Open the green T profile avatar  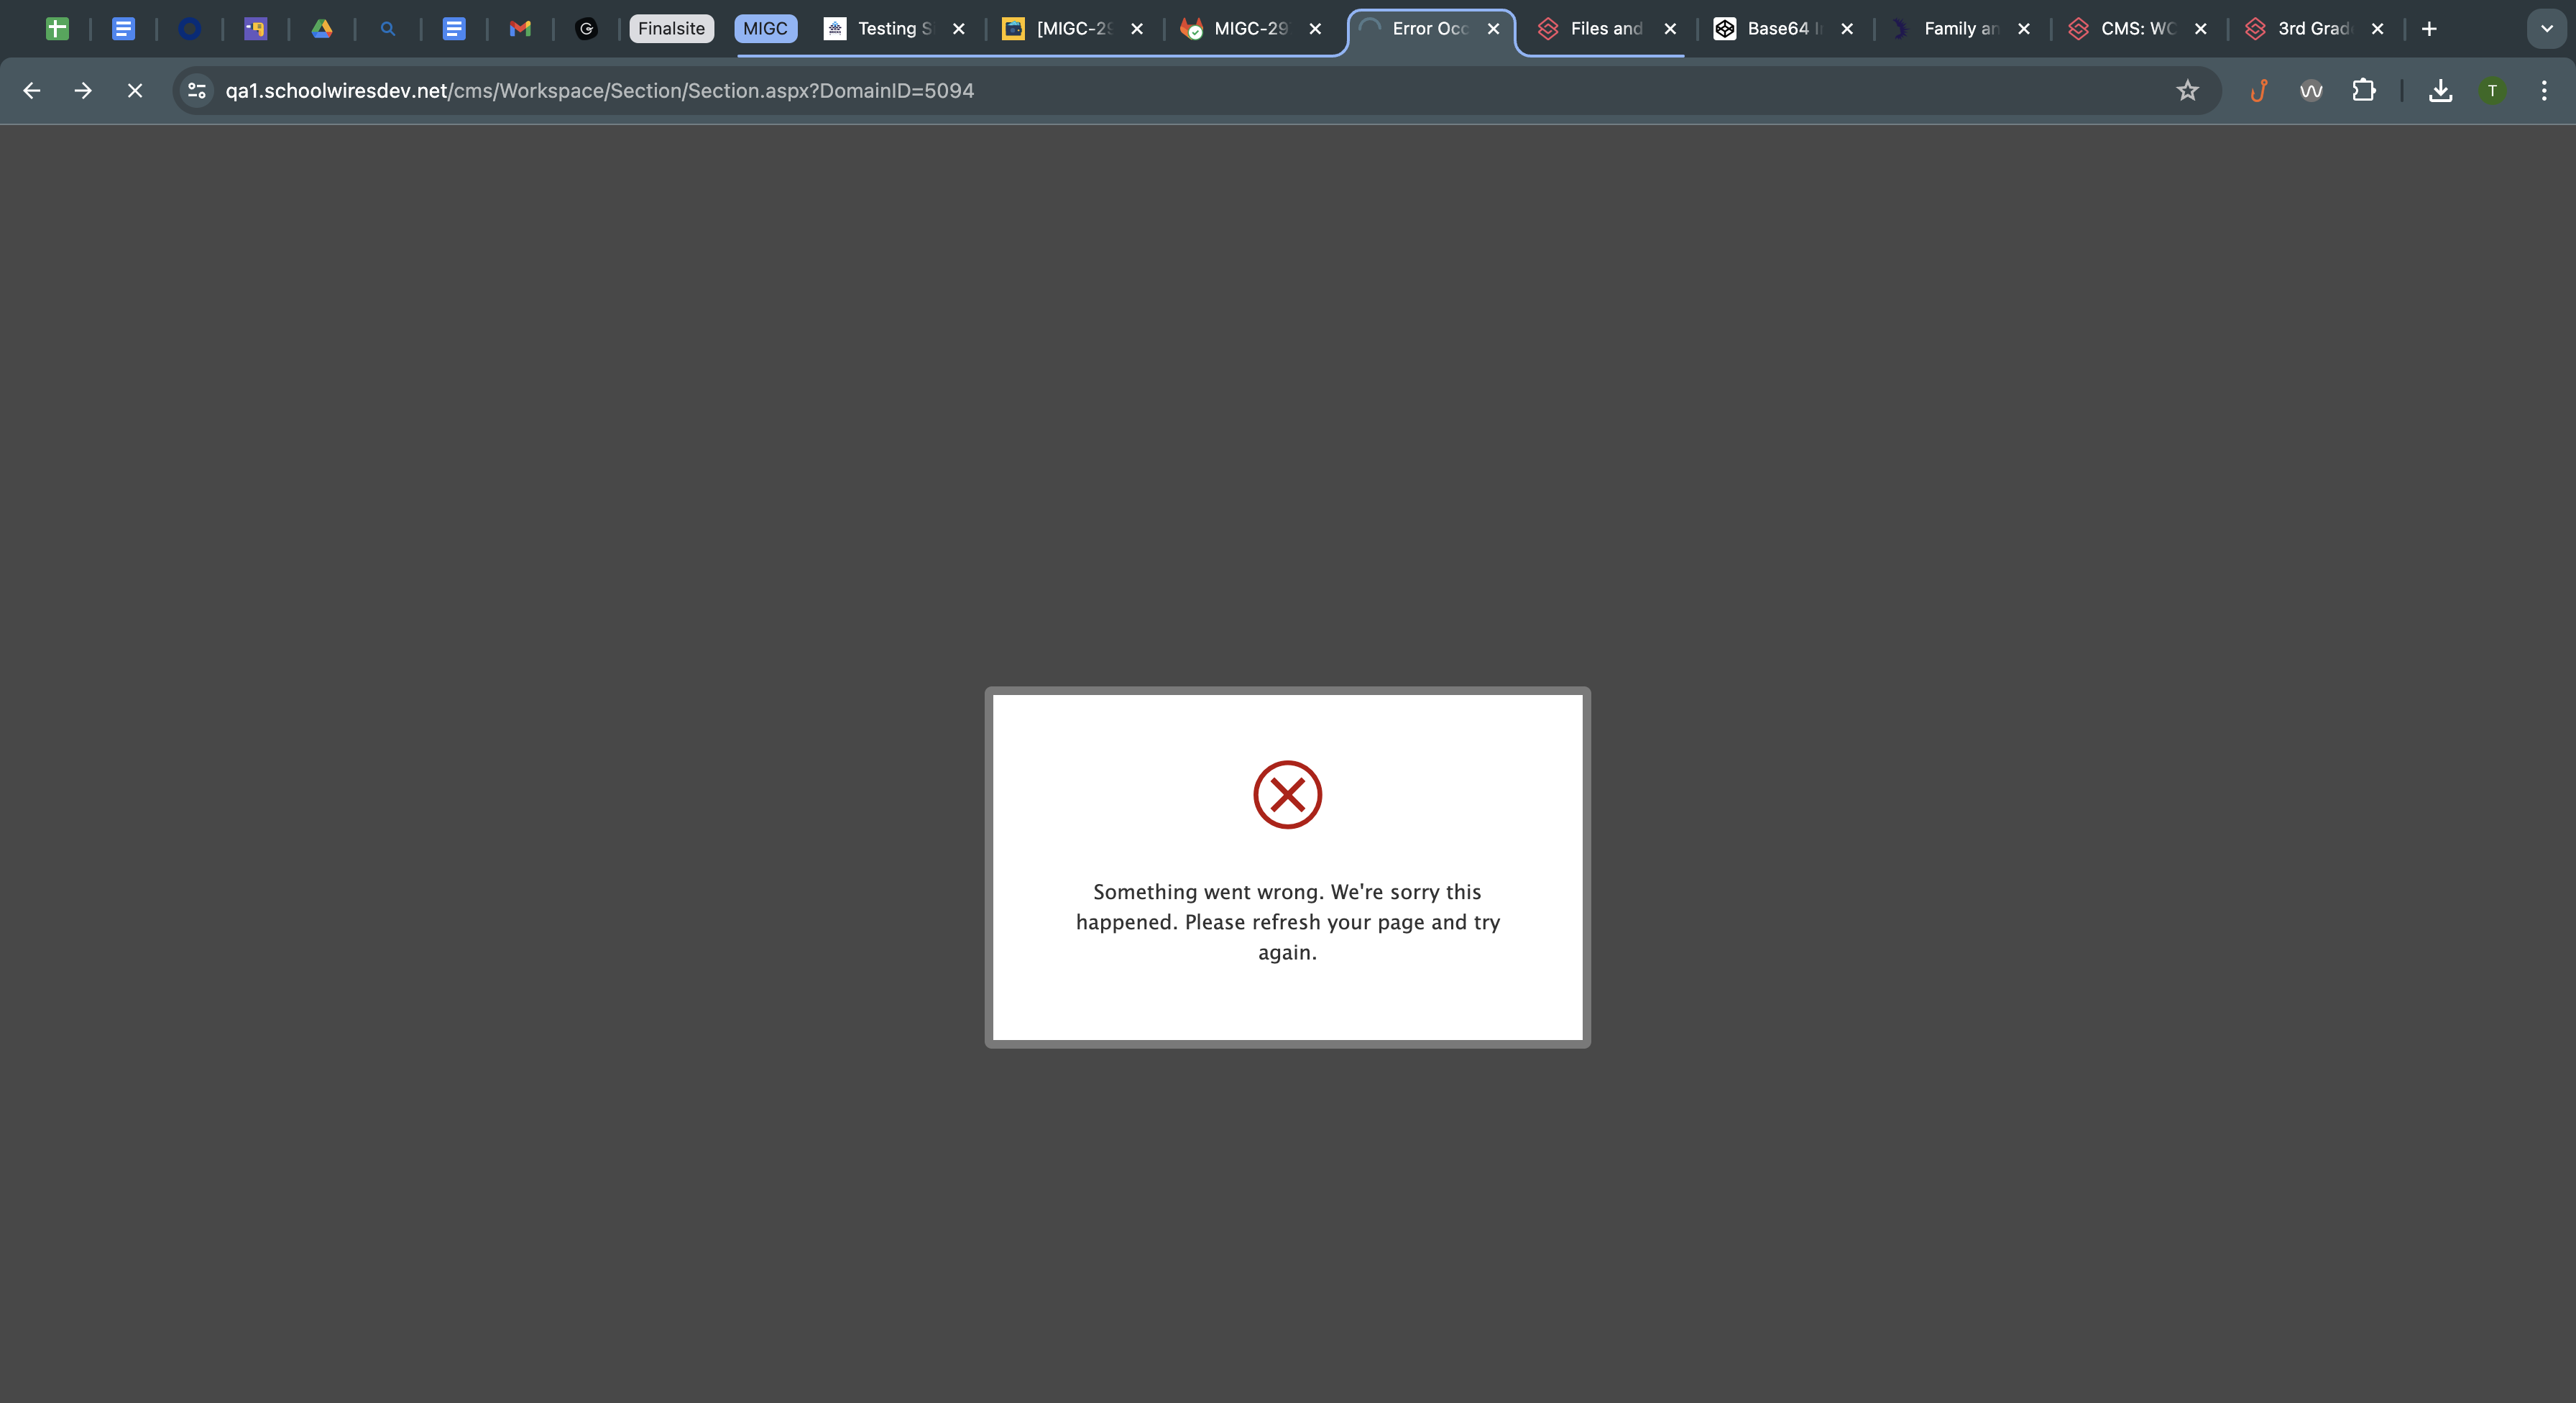2492,91
